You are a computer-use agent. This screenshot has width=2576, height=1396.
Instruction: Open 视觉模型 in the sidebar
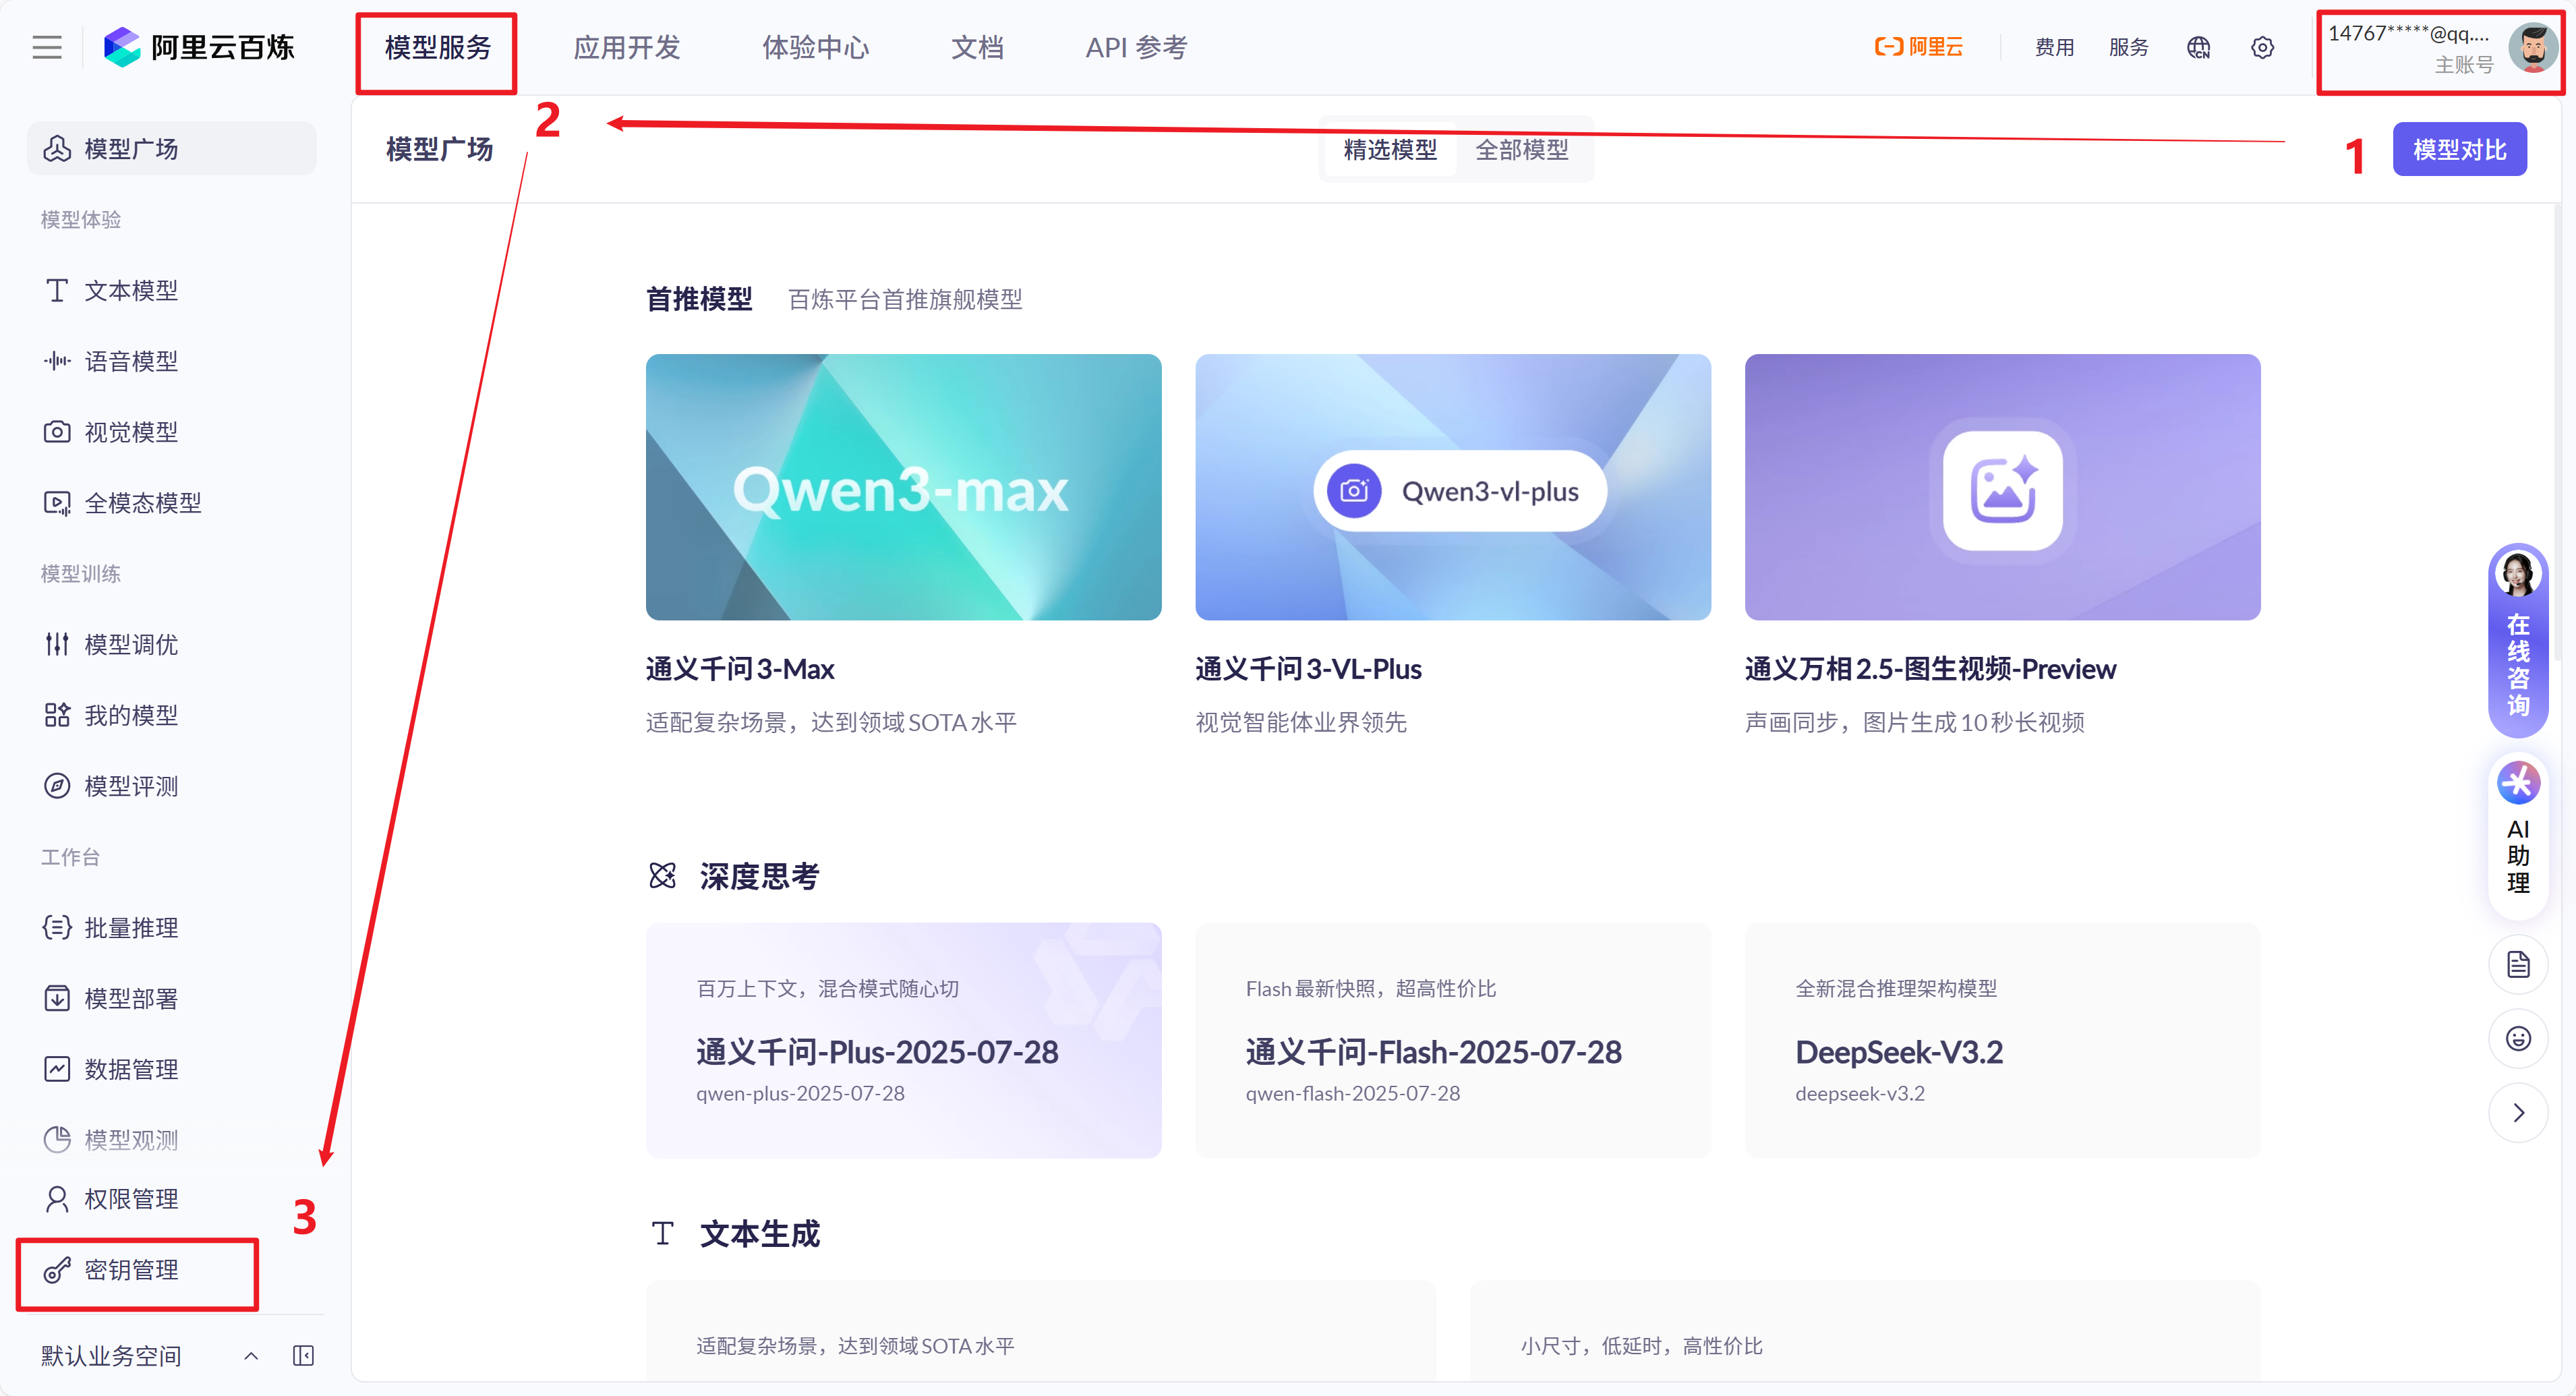(131, 432)
